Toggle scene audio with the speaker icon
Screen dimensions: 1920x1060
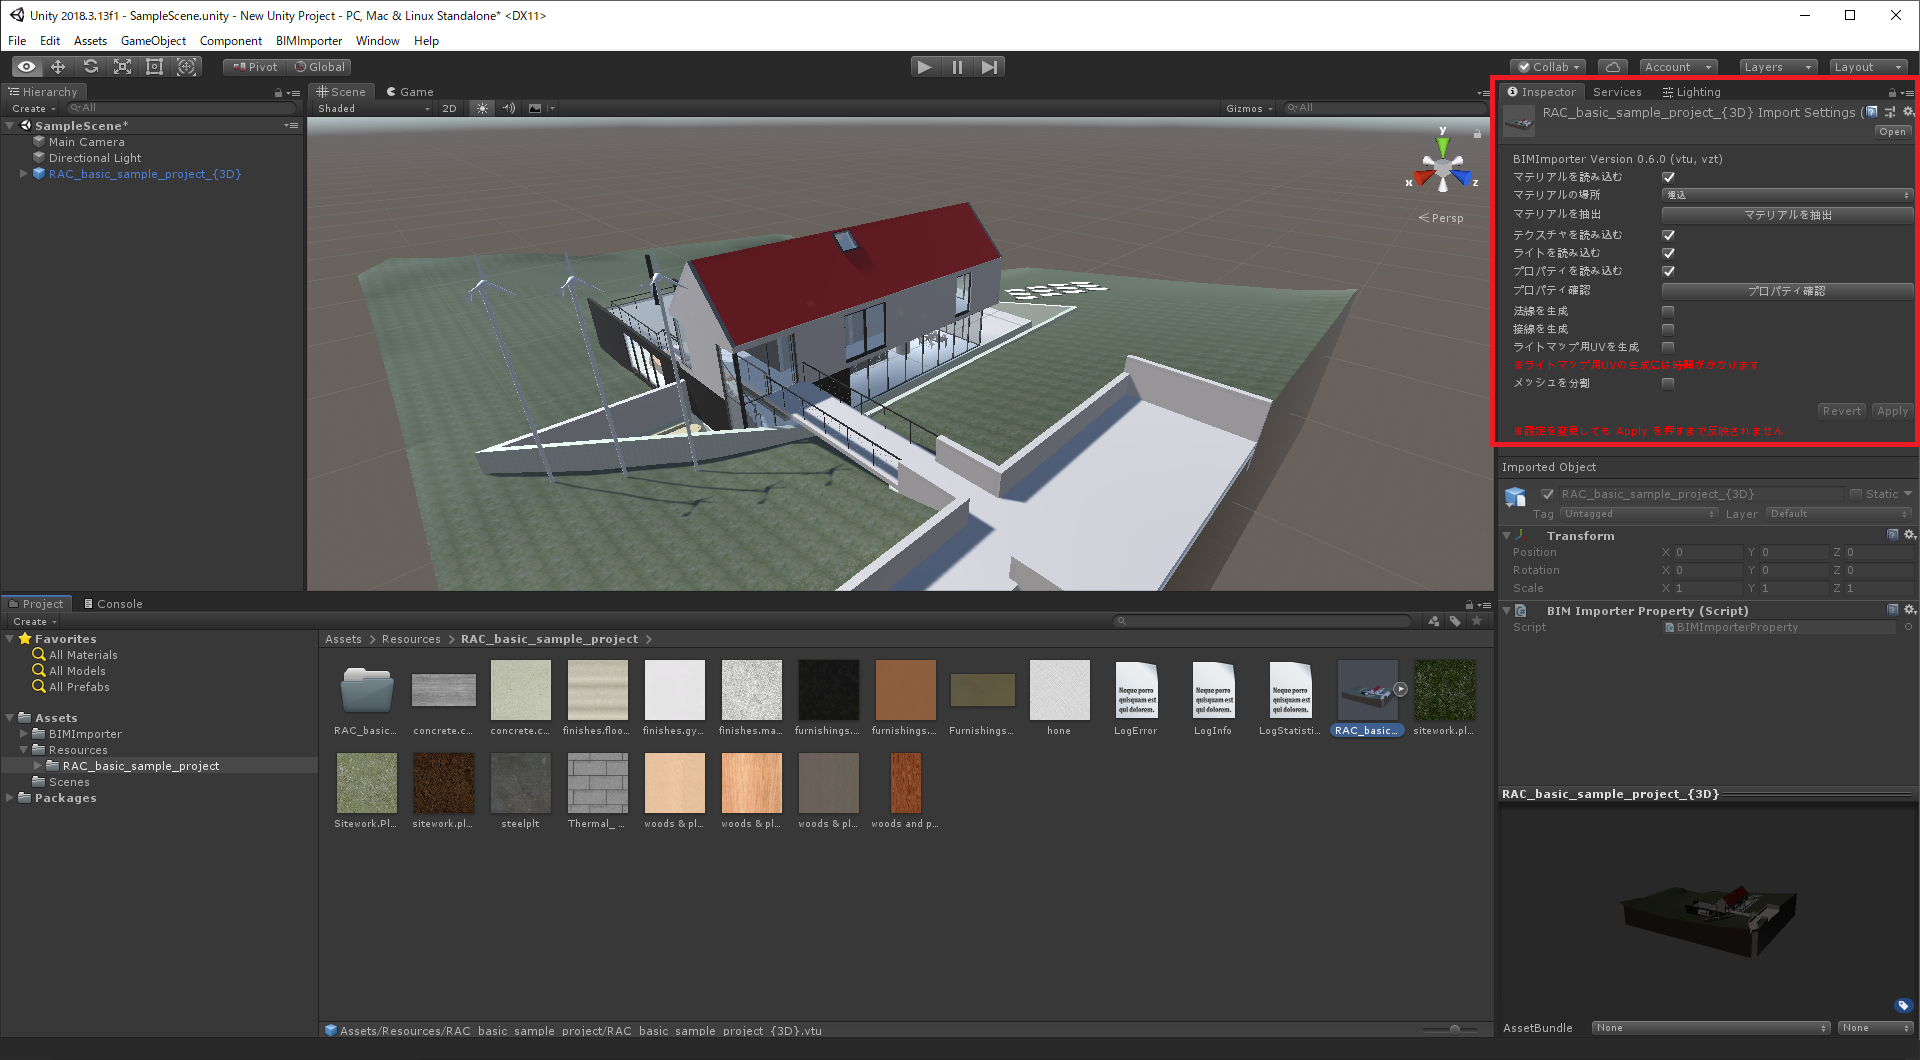click(x=509, y=108)
